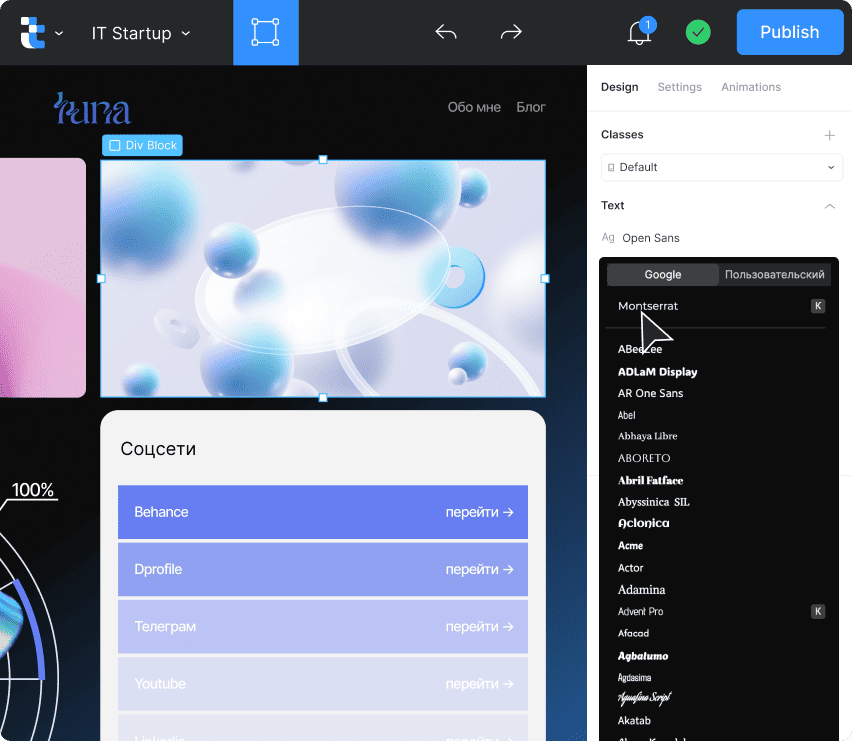Screen dimensions: 852x741
Task: Click the K badge beside Montserrat
Action: [818, 306]
